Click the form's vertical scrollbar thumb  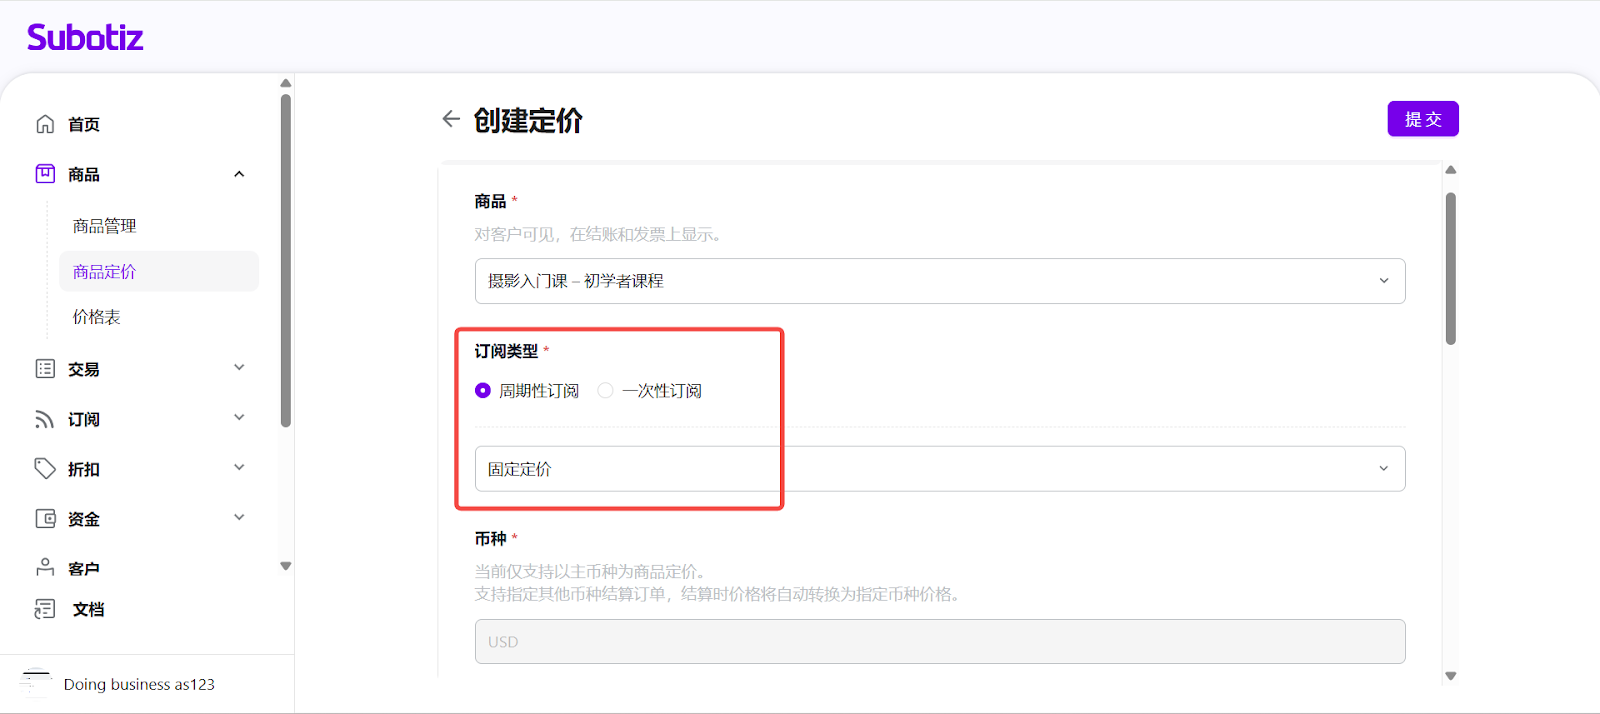1450,268
